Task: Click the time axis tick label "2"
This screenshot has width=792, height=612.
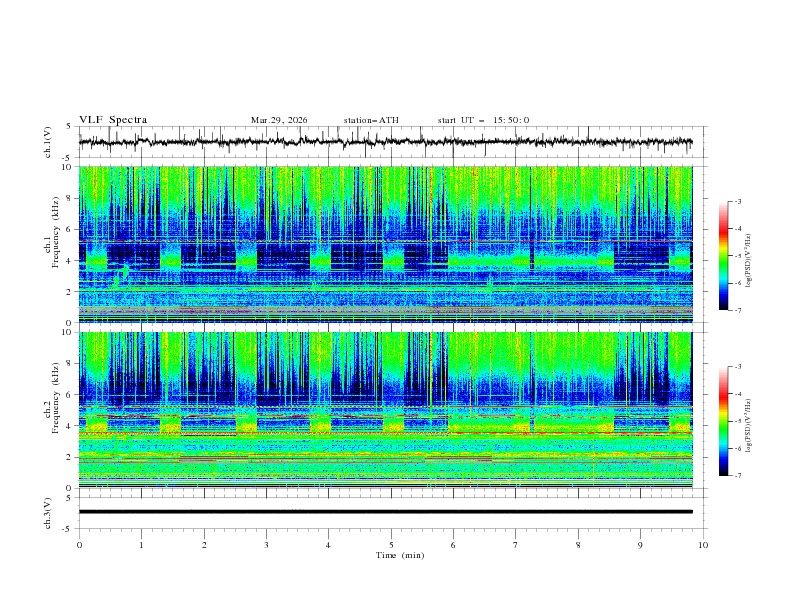Action: (204, 545)
